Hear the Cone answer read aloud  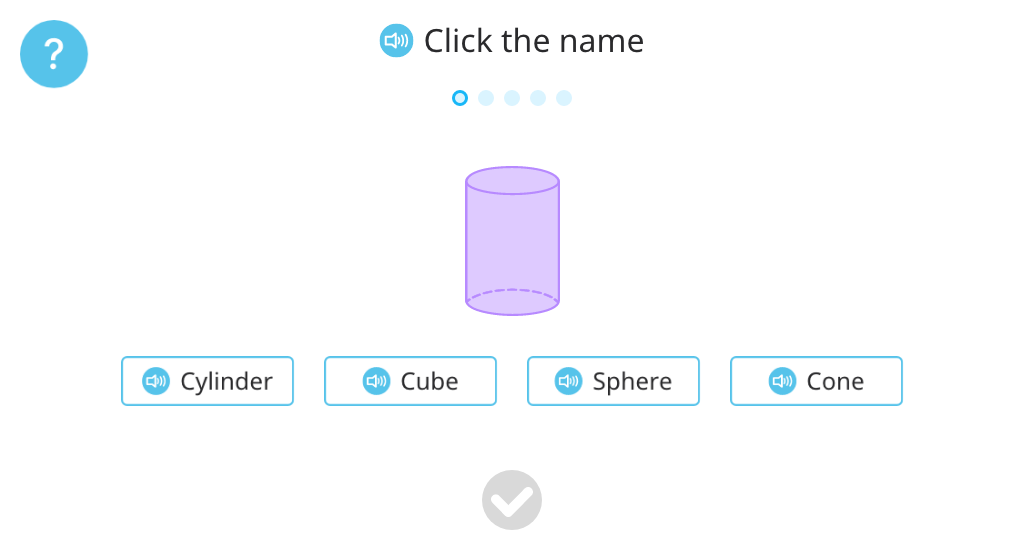point(782,381)
